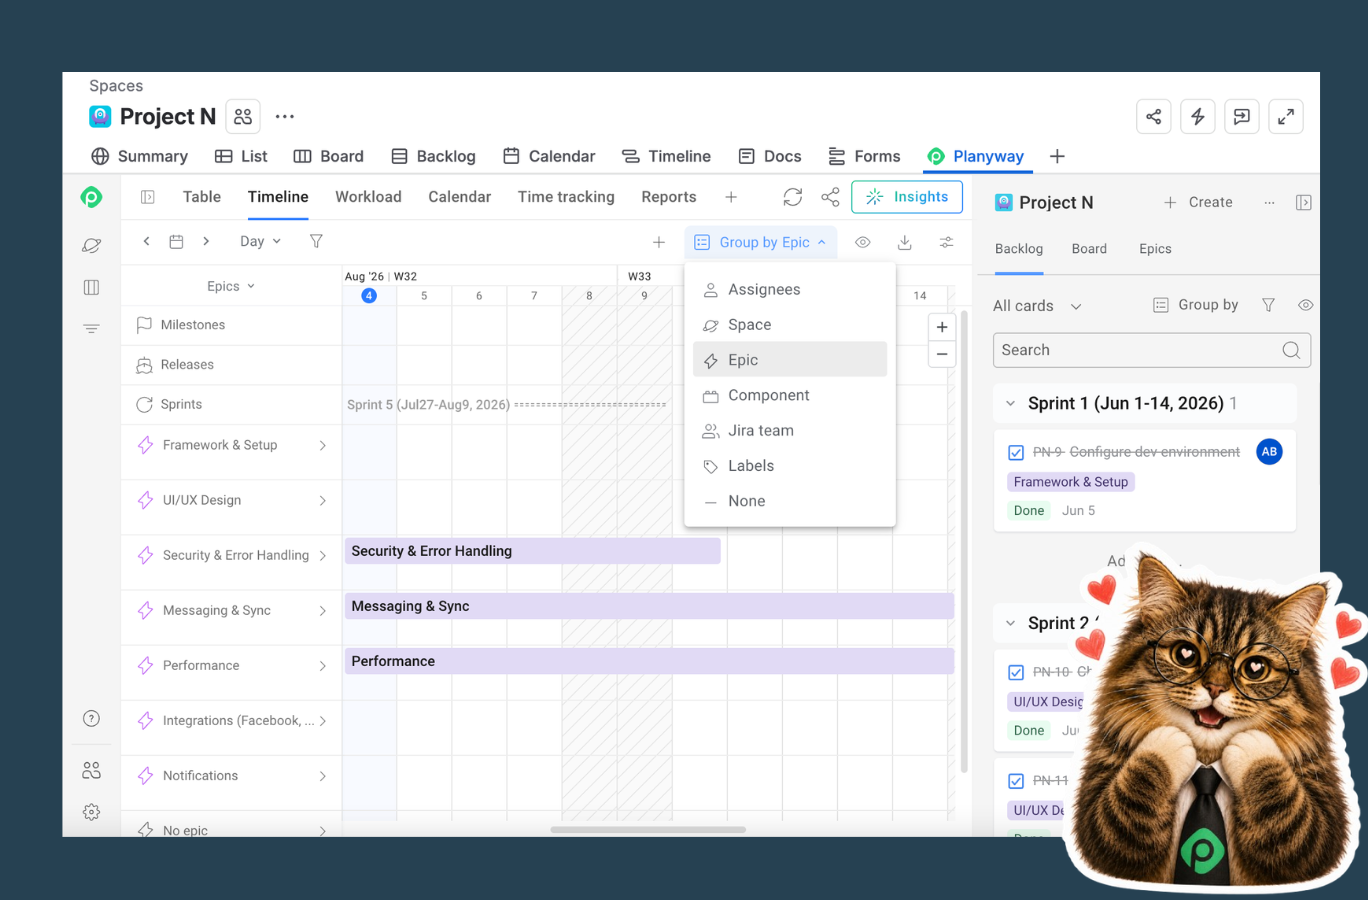Enter full screen with expand arrows icon
Image resolution: width=1368 pixels, height=900 pixels.
point(1285,117)
